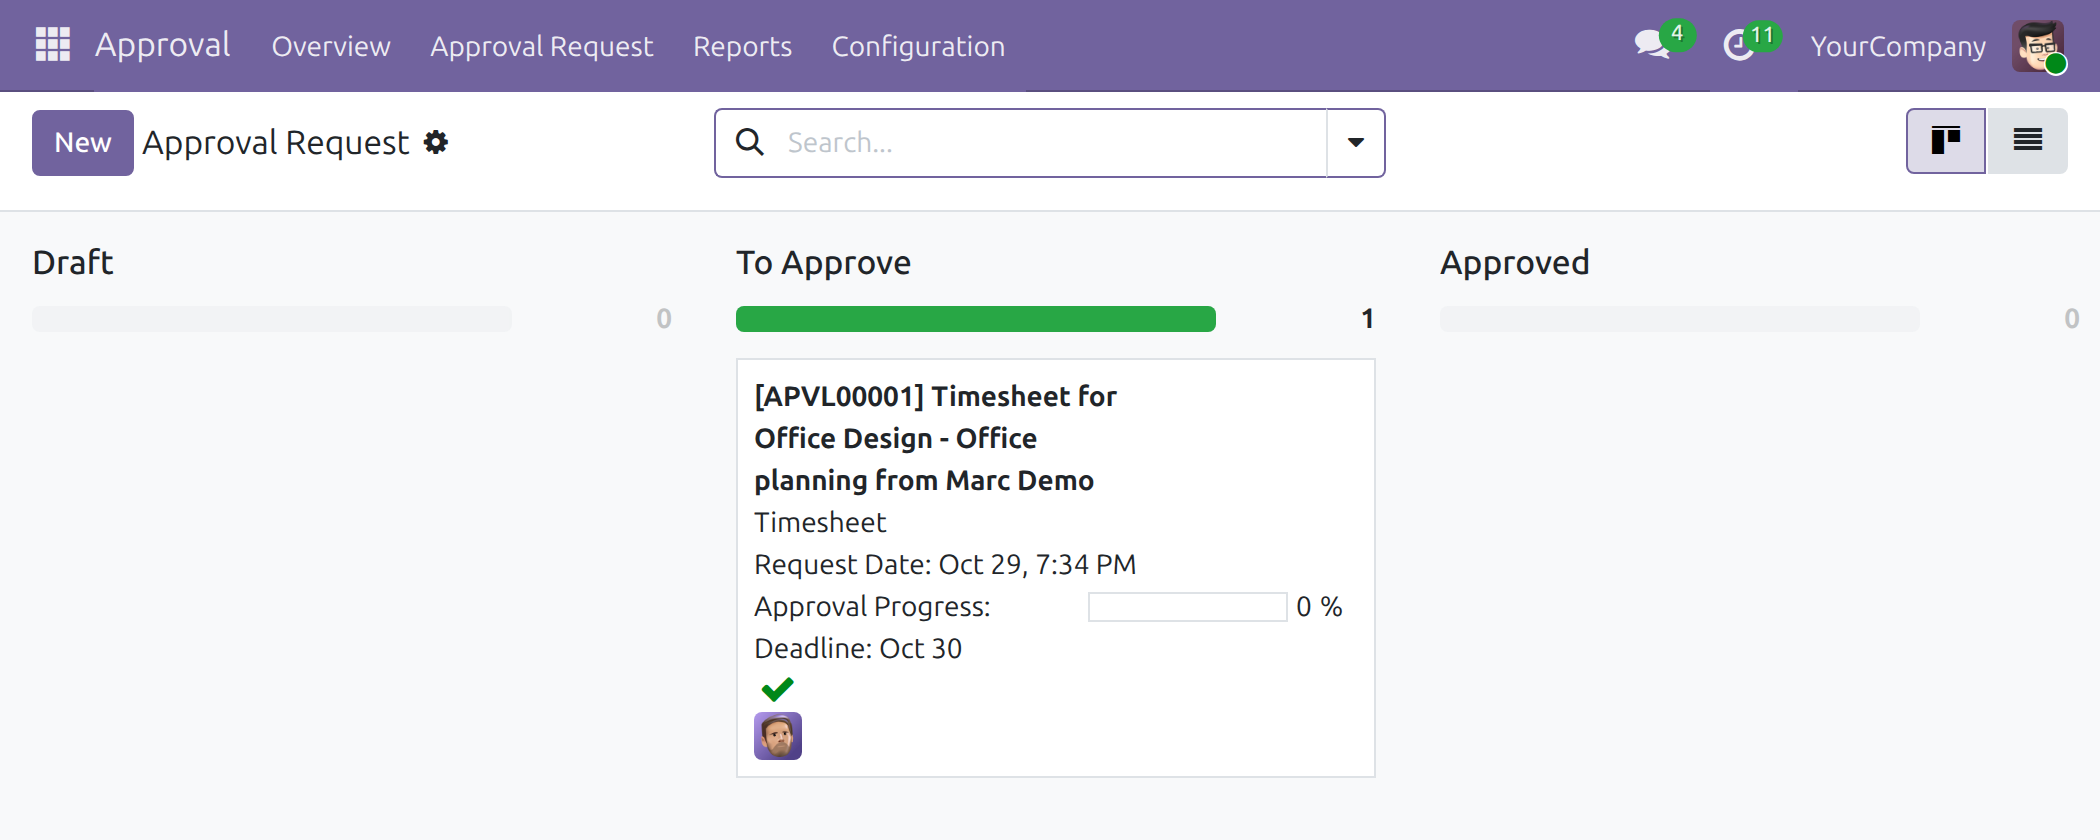Click the requester avatar on the card

click(778, 736)
